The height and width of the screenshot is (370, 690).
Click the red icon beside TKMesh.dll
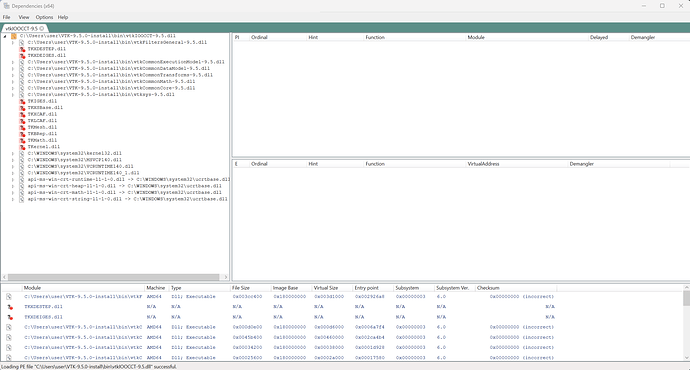[22, 128]
